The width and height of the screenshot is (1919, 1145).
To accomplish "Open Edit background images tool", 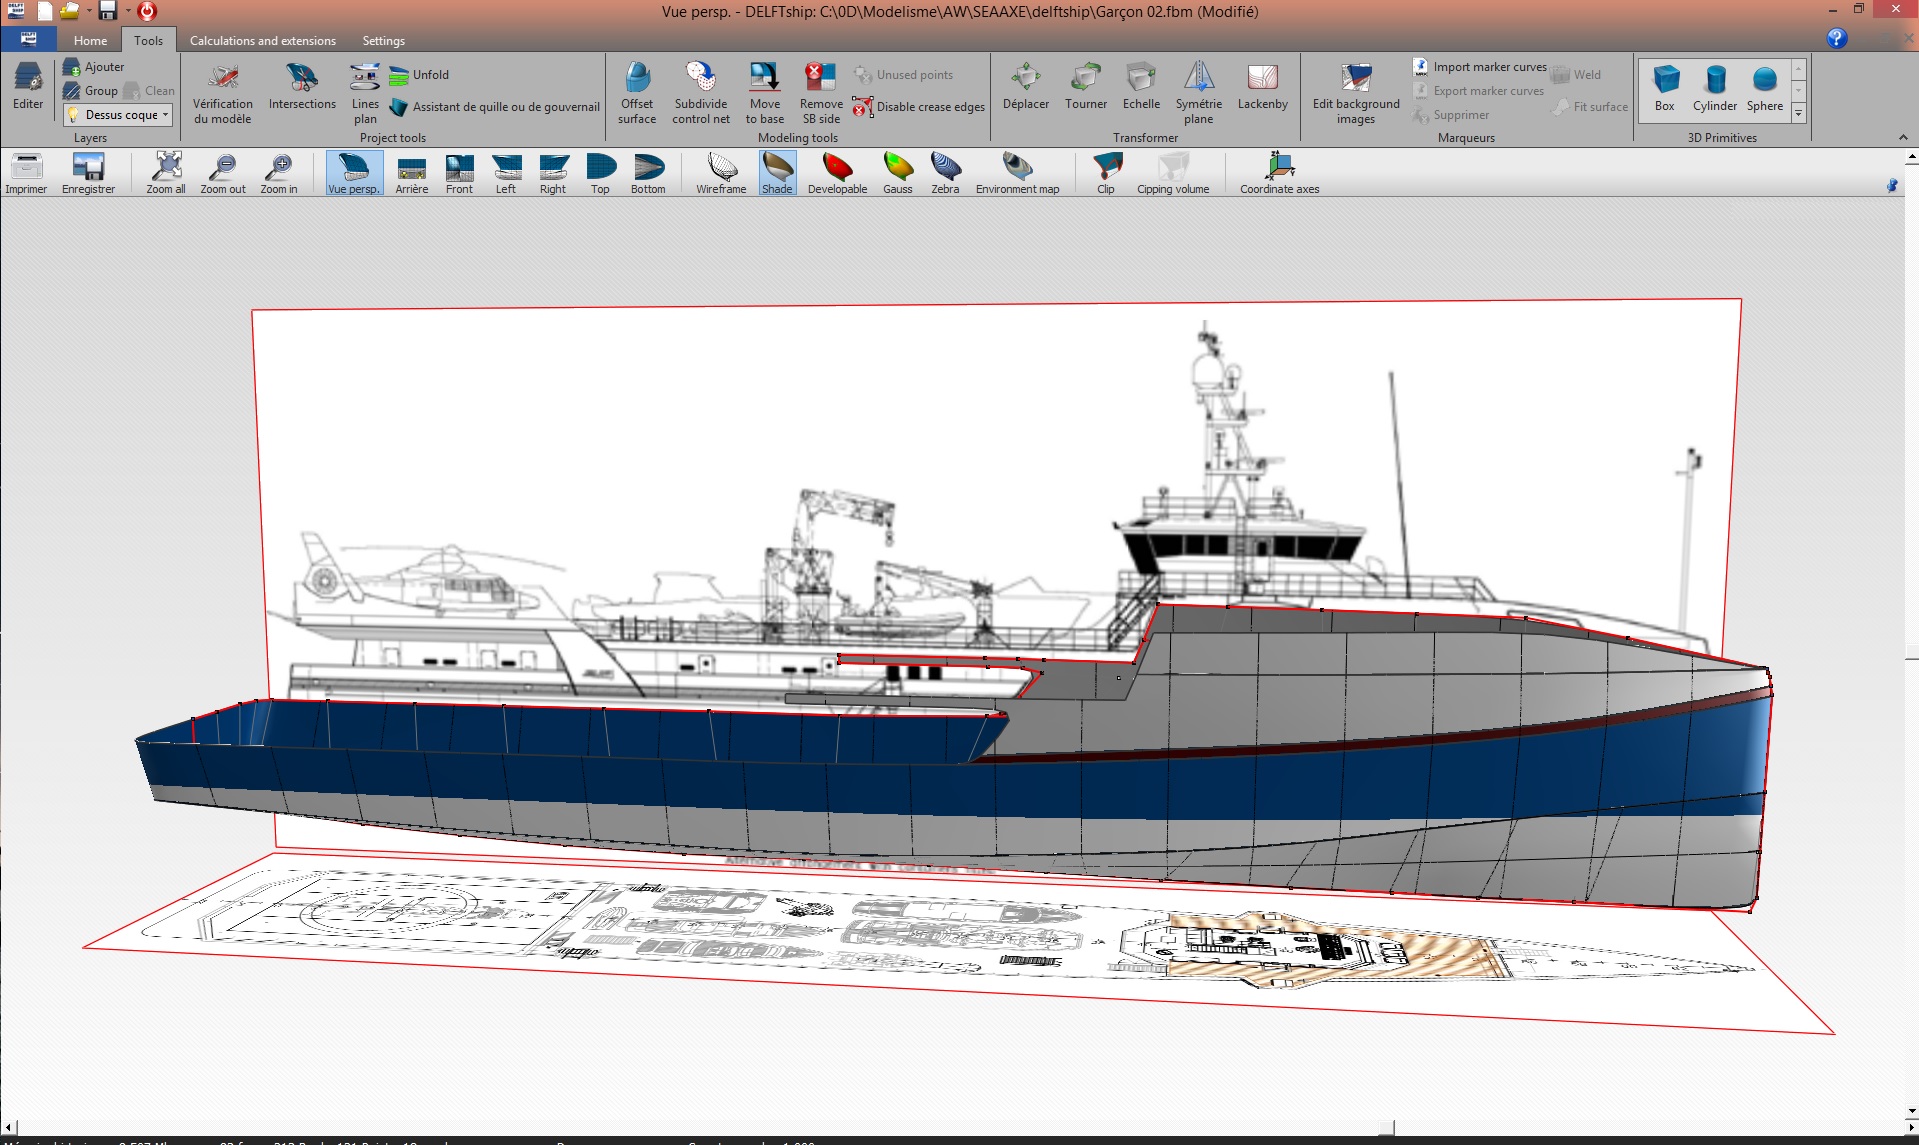I will [x=1356, y=78].
